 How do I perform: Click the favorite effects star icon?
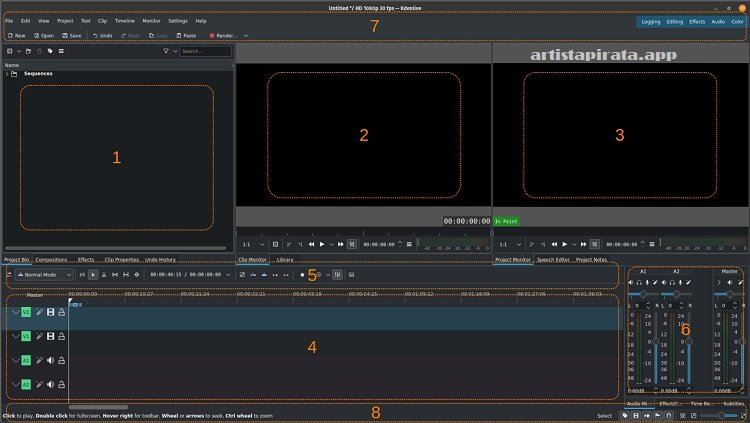pos(302,275)
